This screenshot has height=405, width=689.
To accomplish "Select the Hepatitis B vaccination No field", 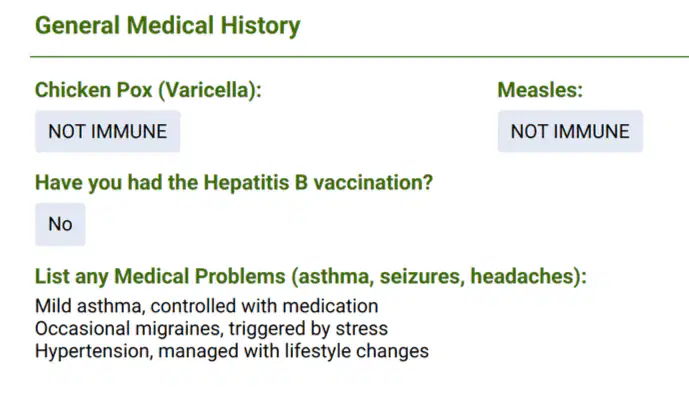I will 60,224.
